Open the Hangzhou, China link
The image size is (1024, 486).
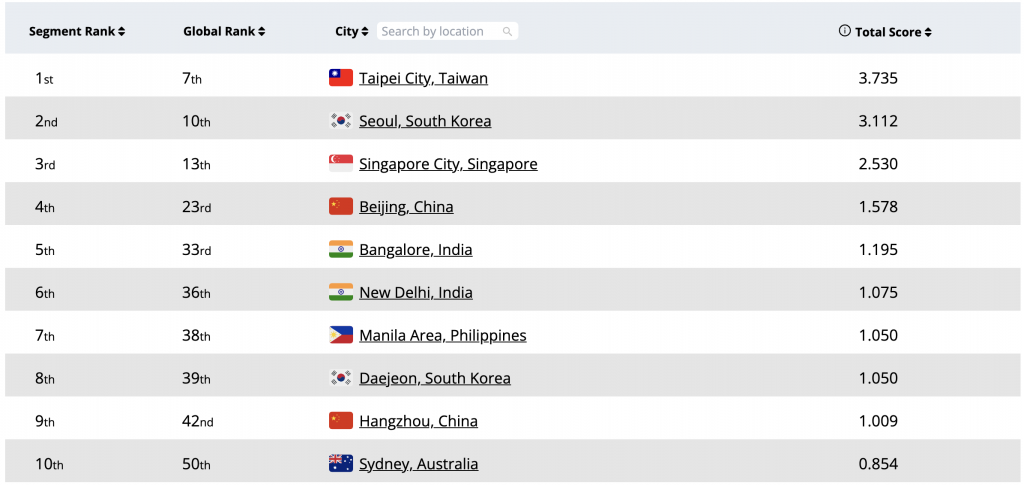[418, 421]
